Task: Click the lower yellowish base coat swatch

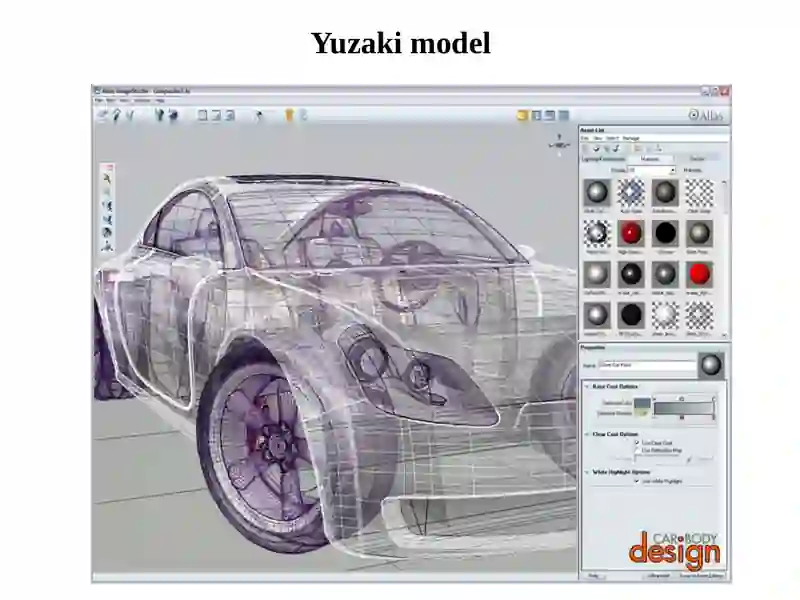Action: coord(642,413)
